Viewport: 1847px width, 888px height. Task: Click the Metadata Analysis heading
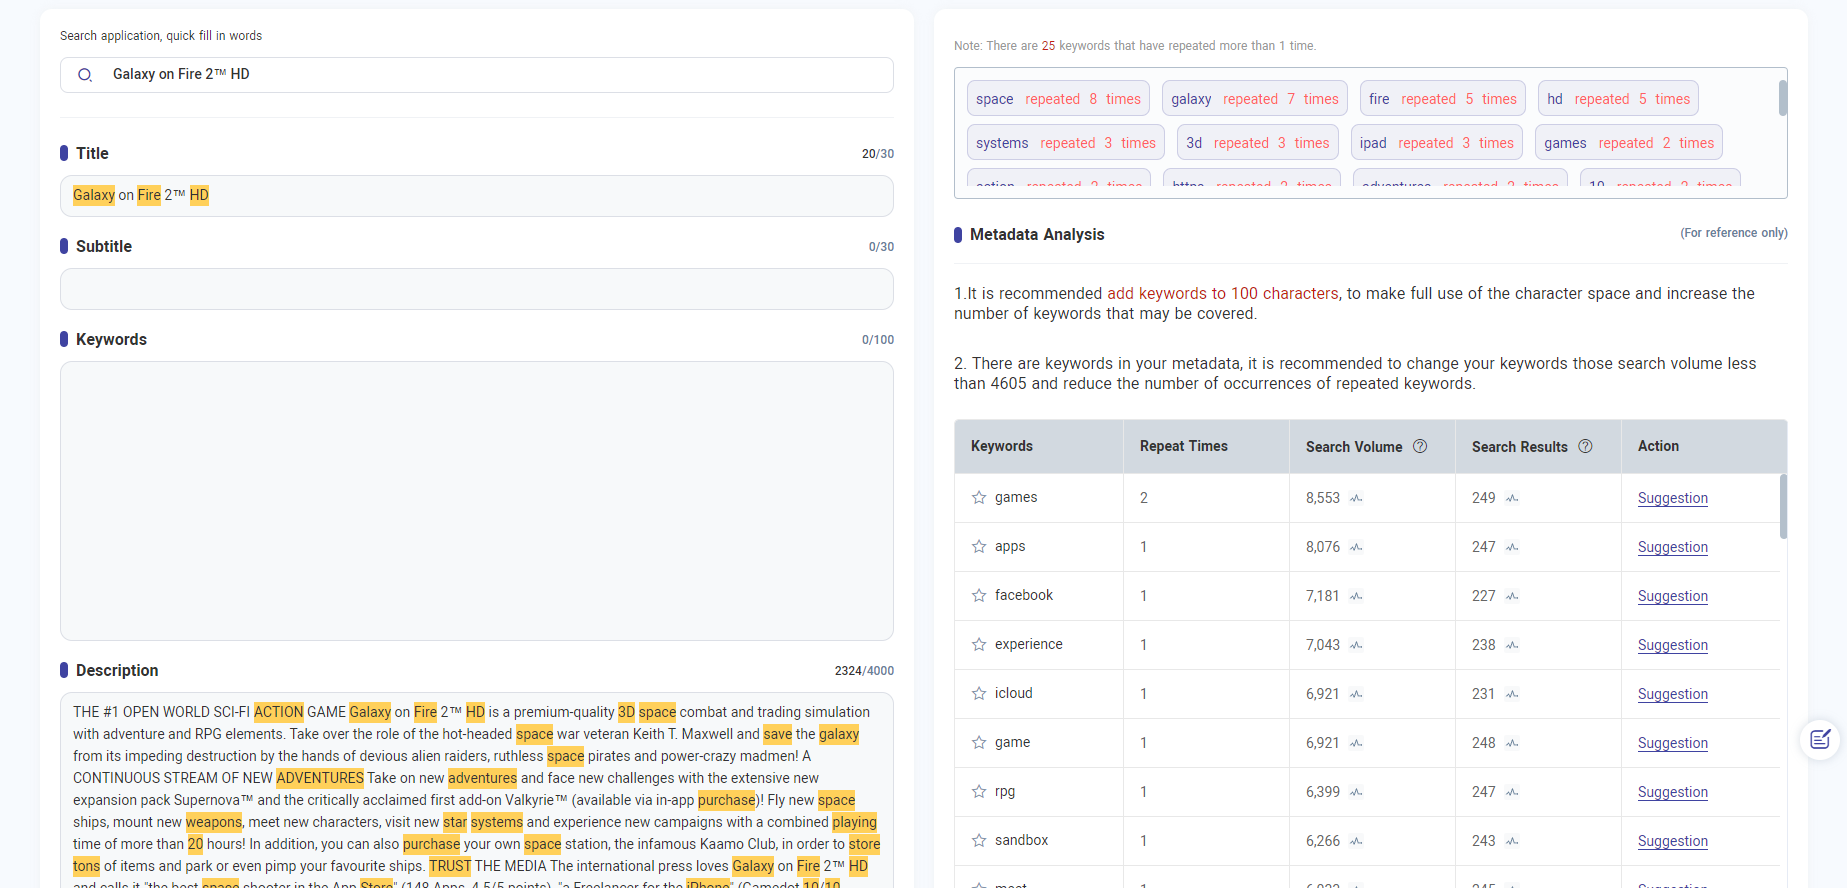pos(1037,235)
